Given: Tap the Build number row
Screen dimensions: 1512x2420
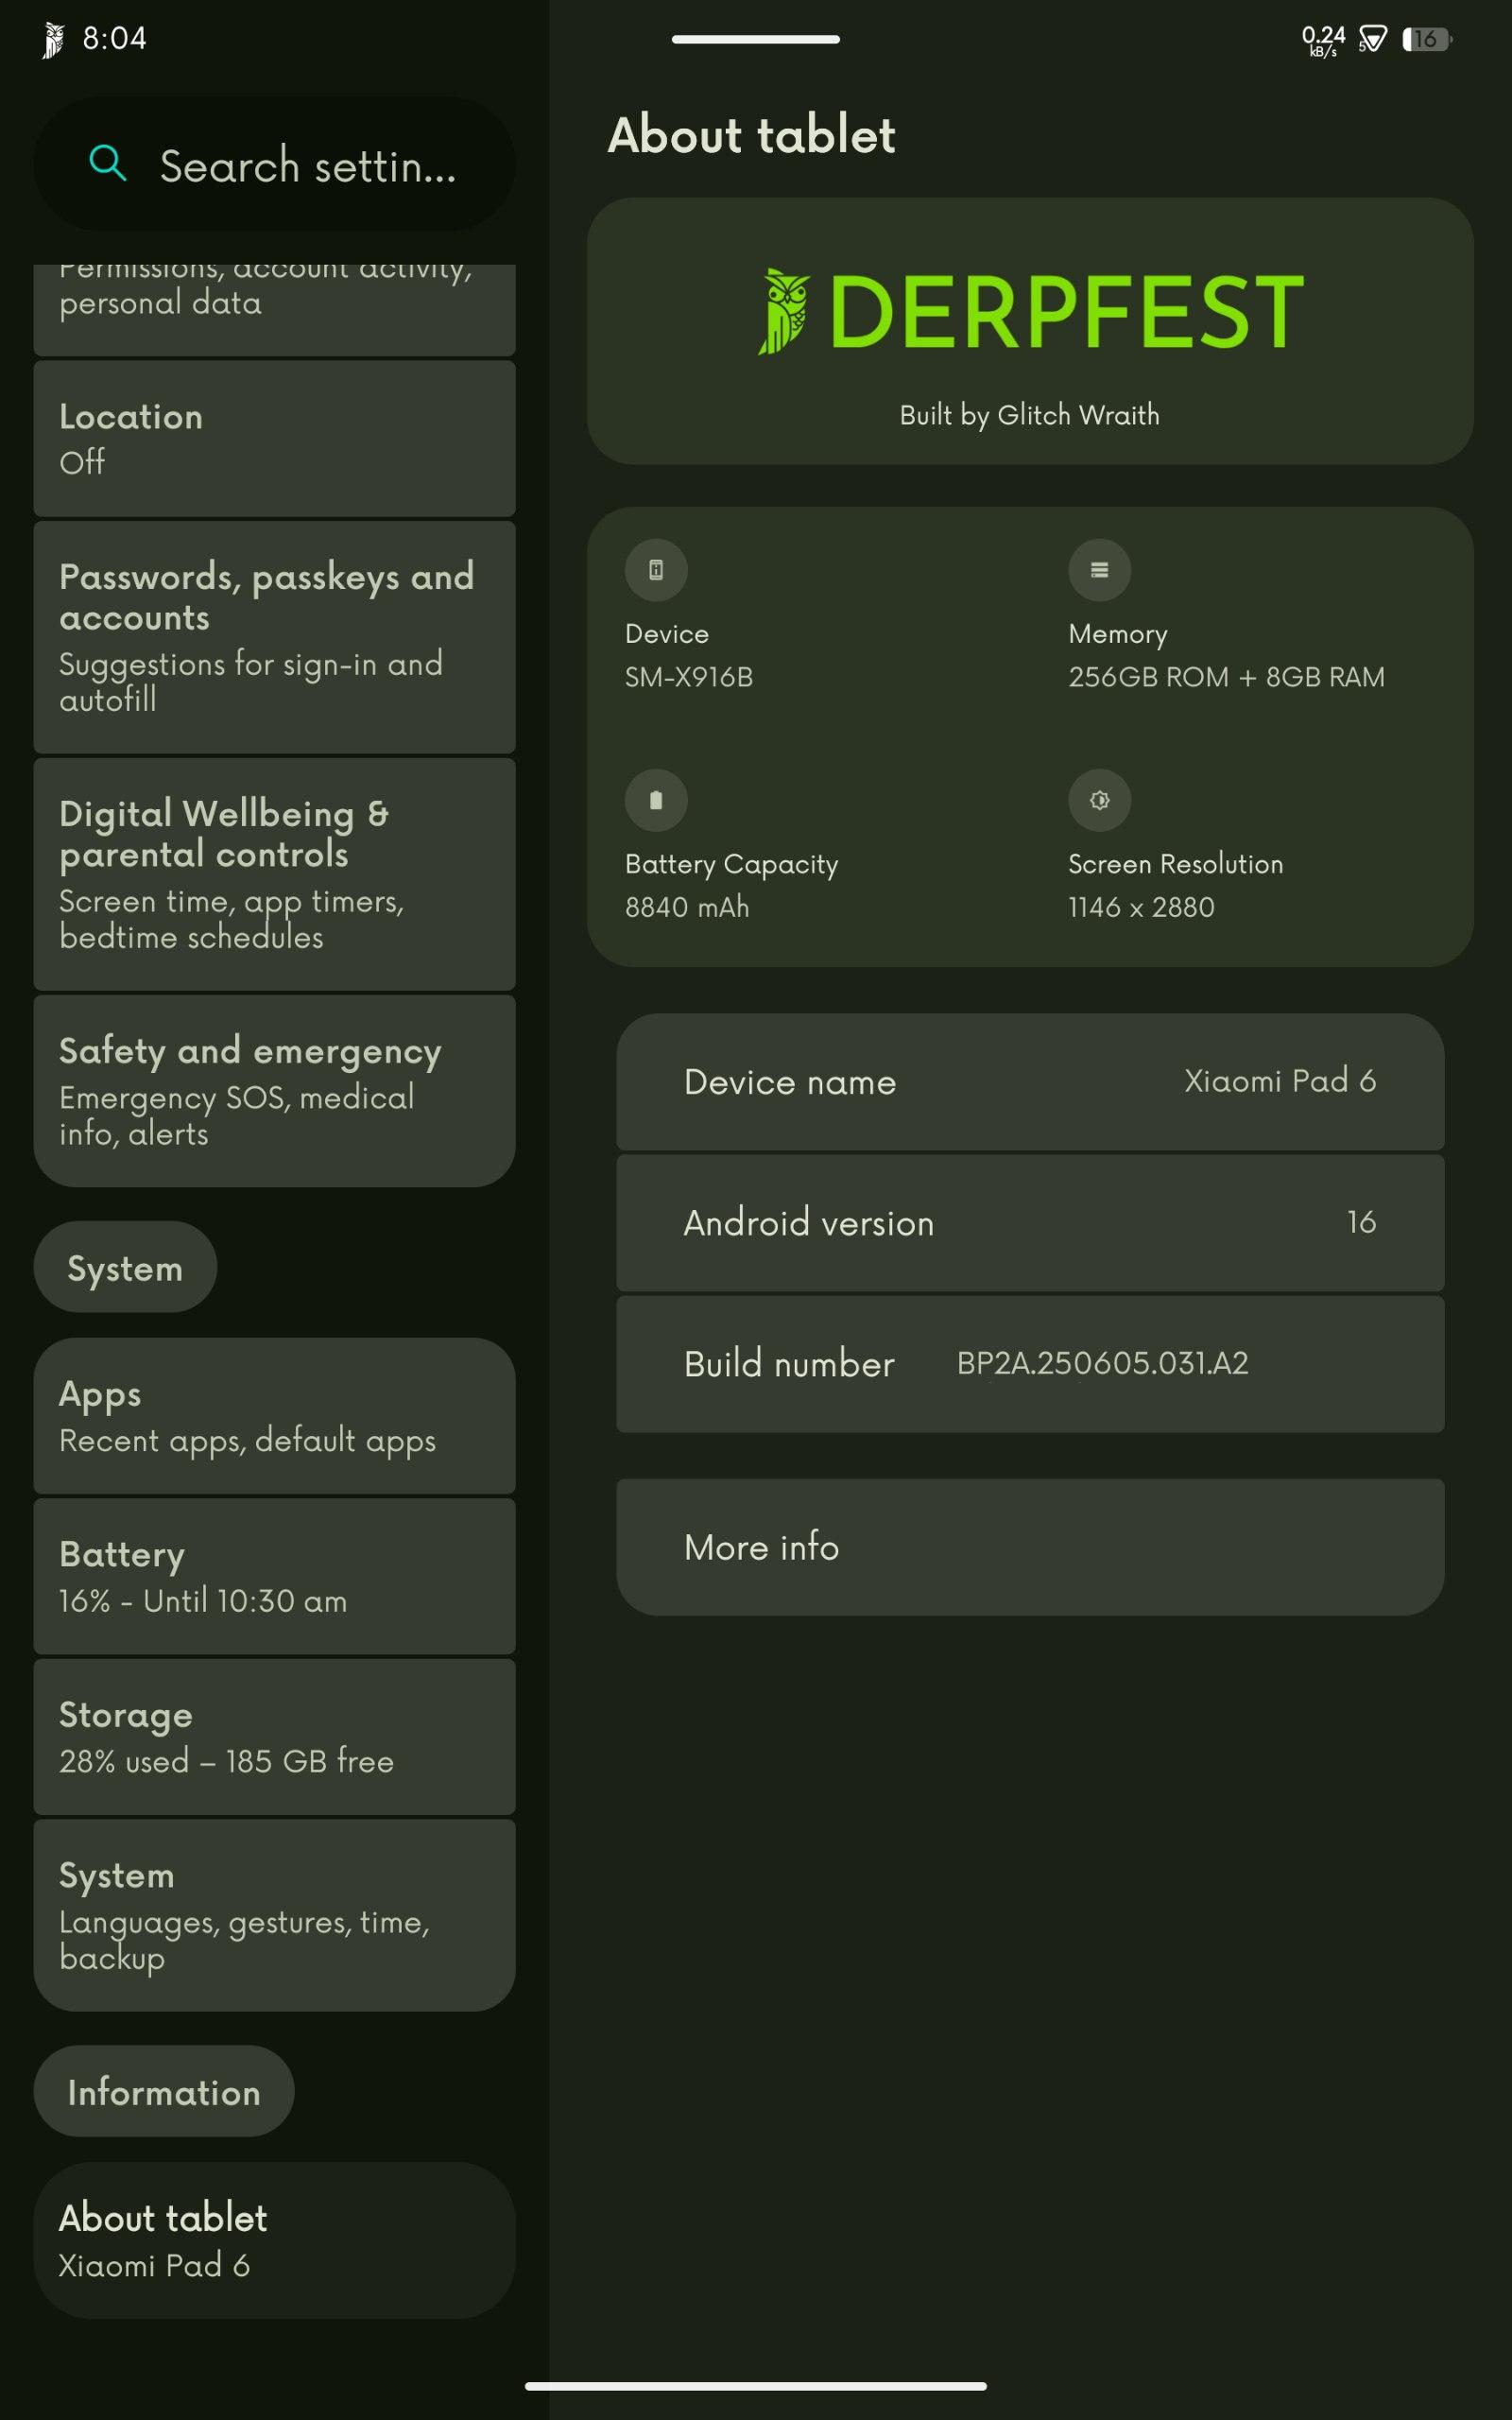Looking at the screenshot, I should (1030, 1364).
